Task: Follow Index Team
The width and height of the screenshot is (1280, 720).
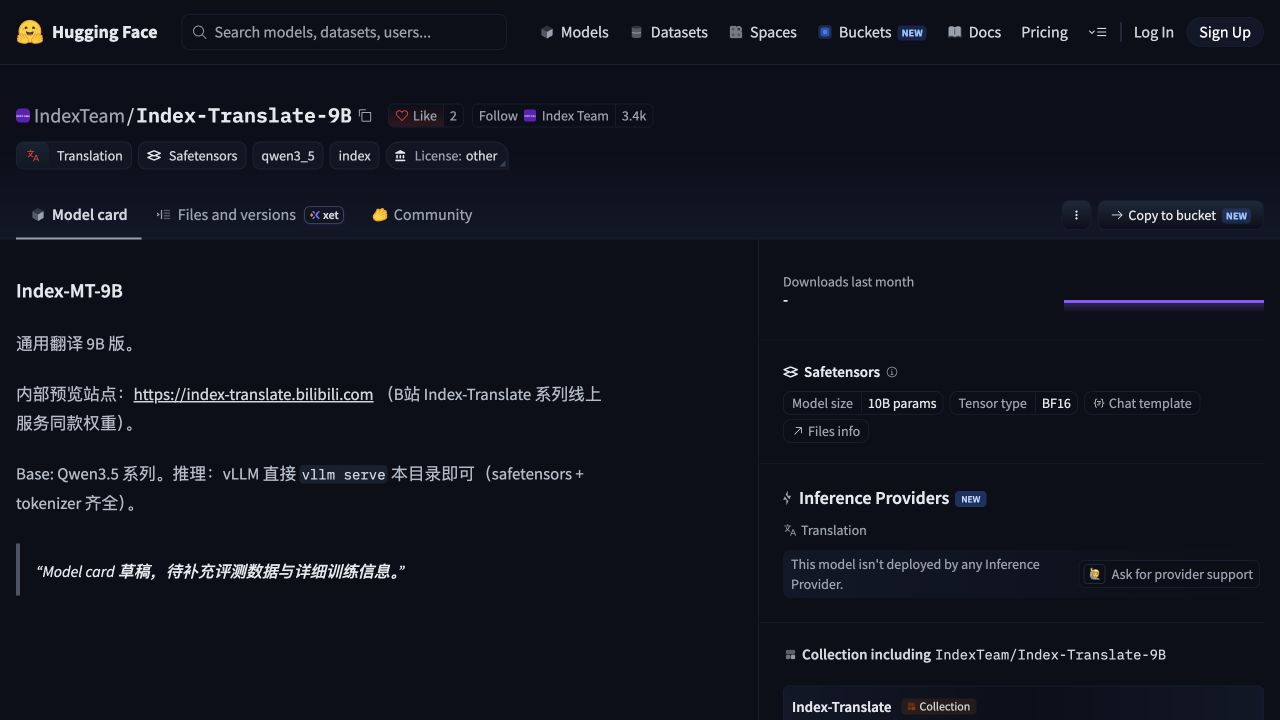Action: (543, 116)
